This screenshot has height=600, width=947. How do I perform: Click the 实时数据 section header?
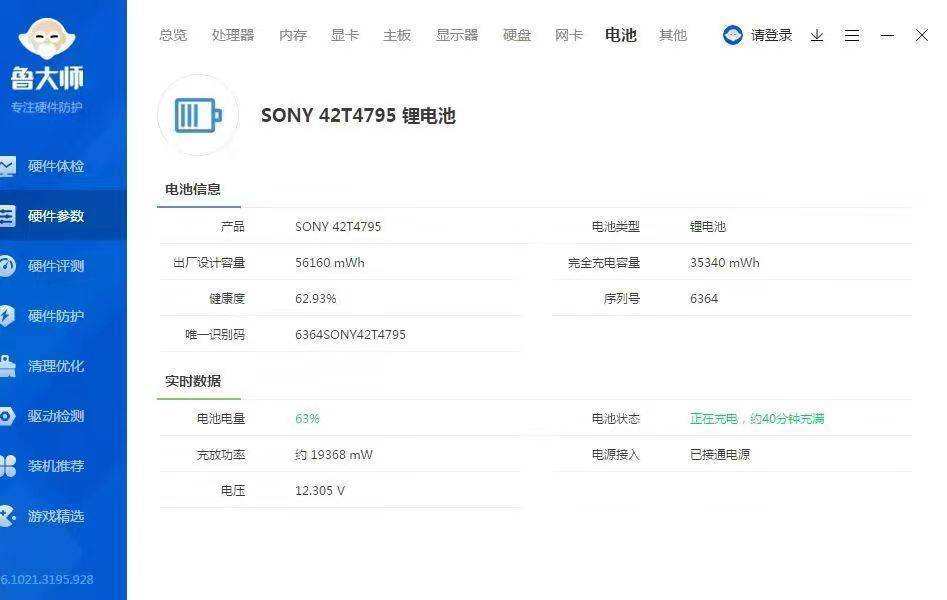[193, 381]
